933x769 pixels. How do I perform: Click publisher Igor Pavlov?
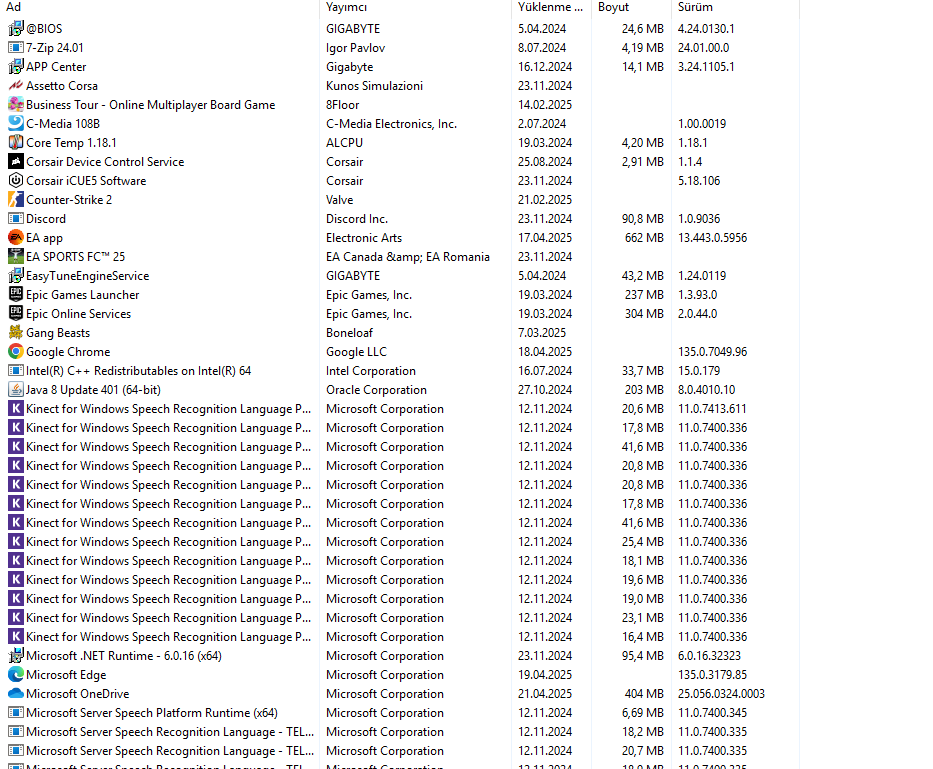point(355,48)
